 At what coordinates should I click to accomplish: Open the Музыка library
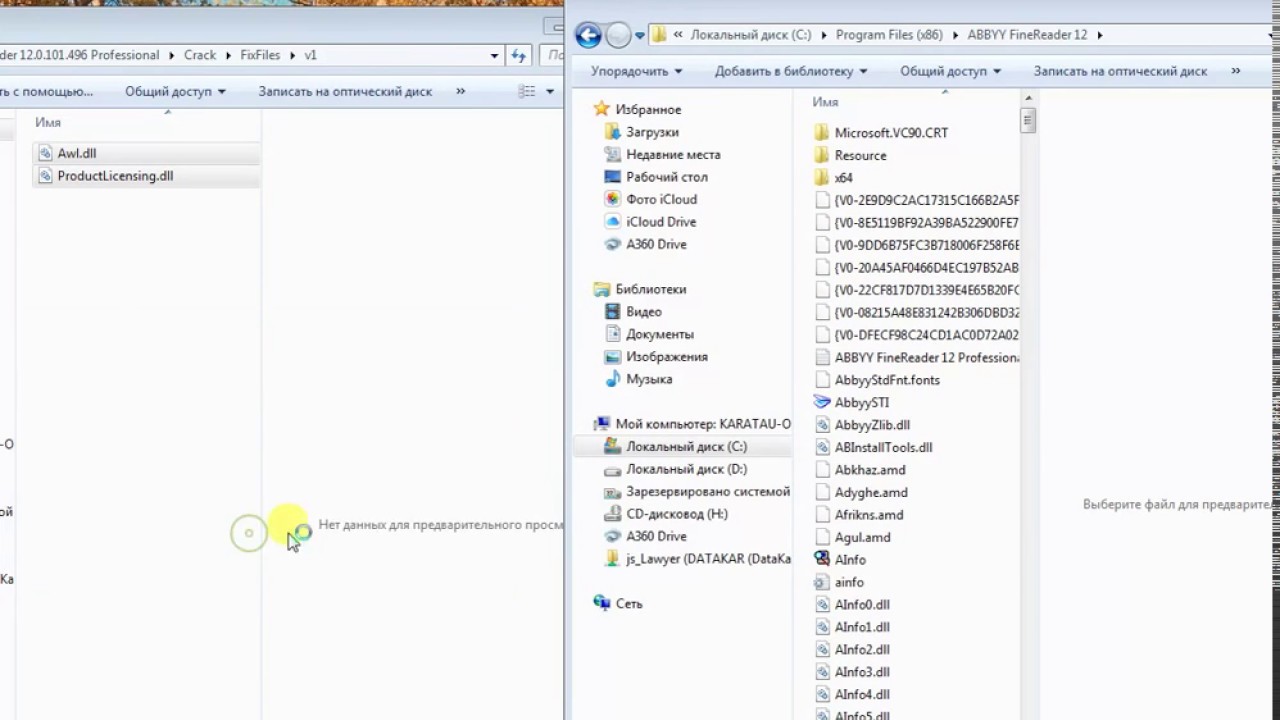tap(648, 379)
